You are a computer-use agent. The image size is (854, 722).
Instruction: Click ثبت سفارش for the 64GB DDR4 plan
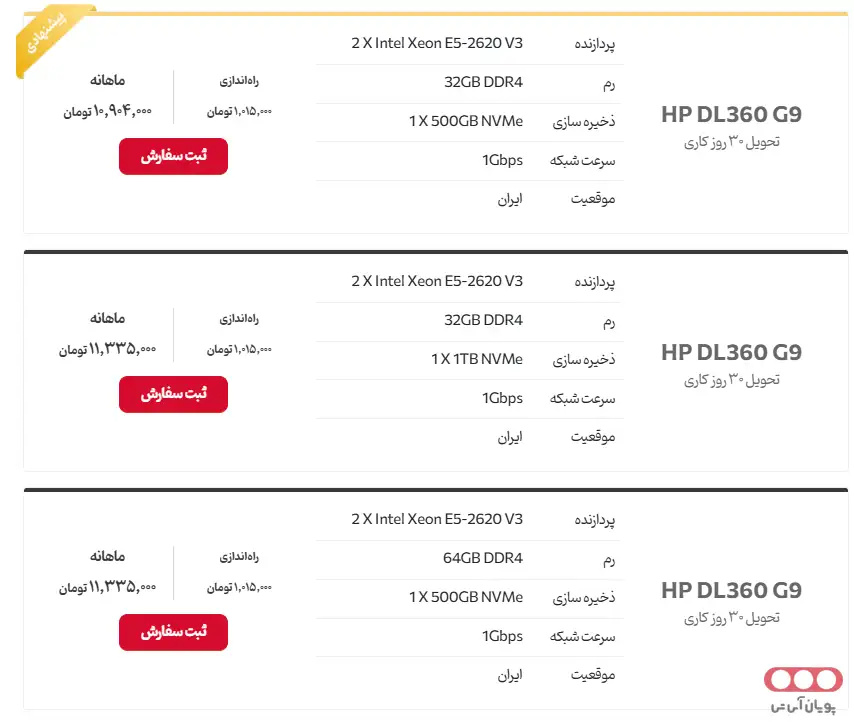point(173,632)
